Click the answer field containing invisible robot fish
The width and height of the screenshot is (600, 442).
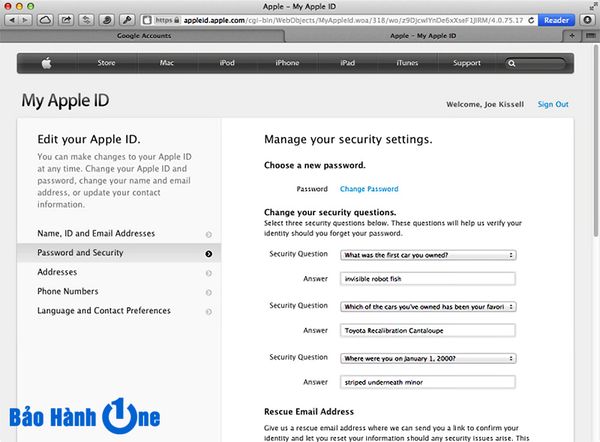tap(427, 279)
